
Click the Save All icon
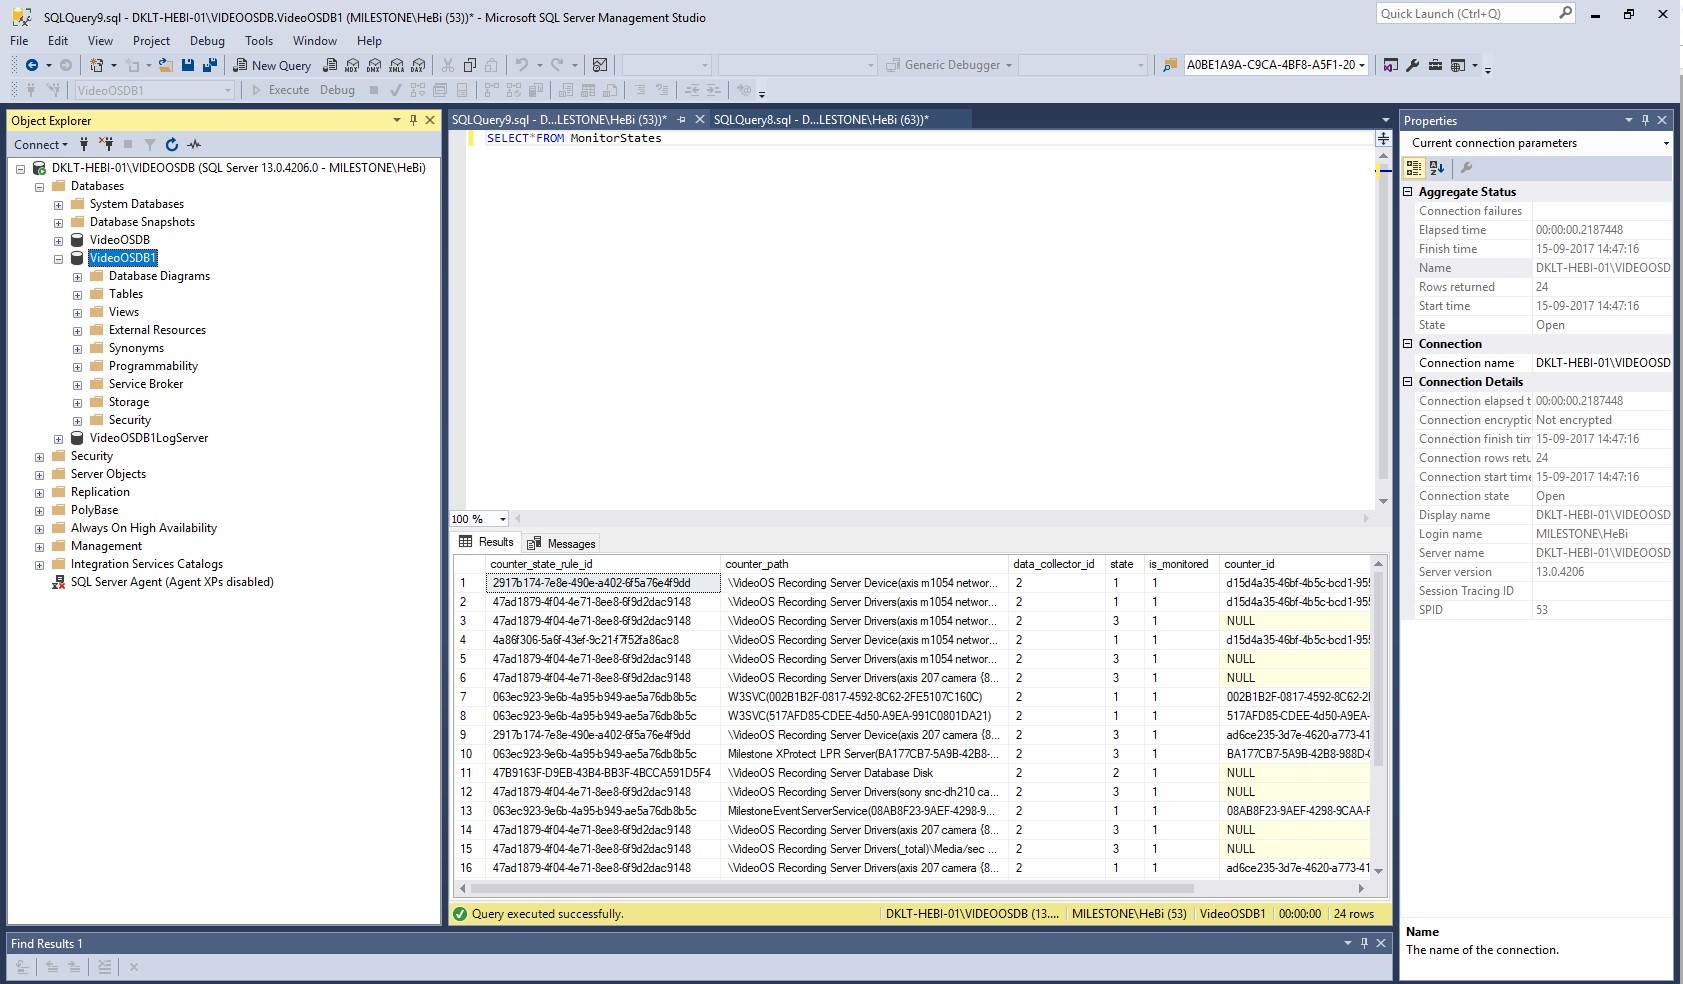point(210,65)
